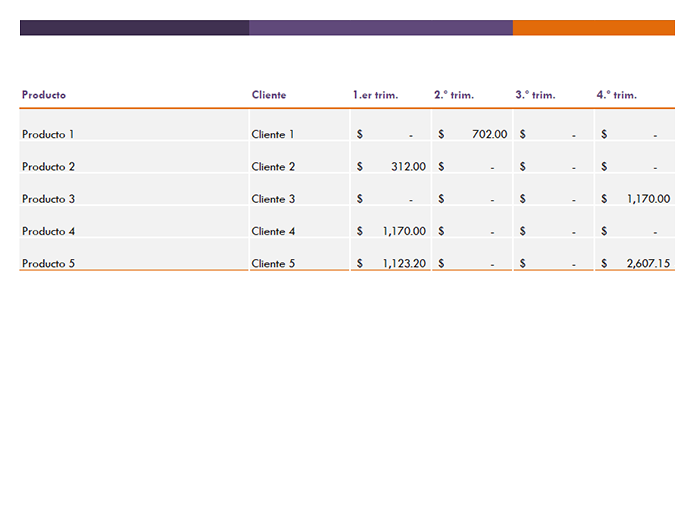
Task: Select the 1,123.20 amount cell
Action: point(404,264)
